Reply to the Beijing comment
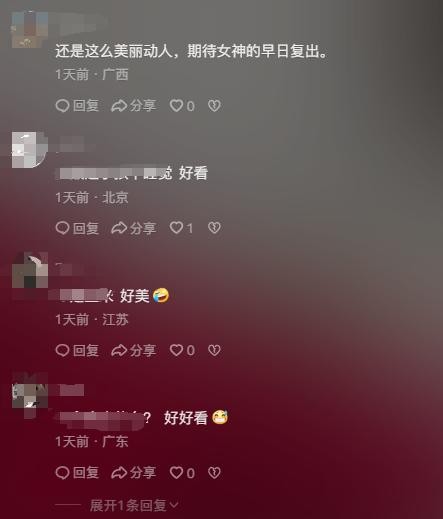This screenshot has height=519, width=443. coord(77,228)
